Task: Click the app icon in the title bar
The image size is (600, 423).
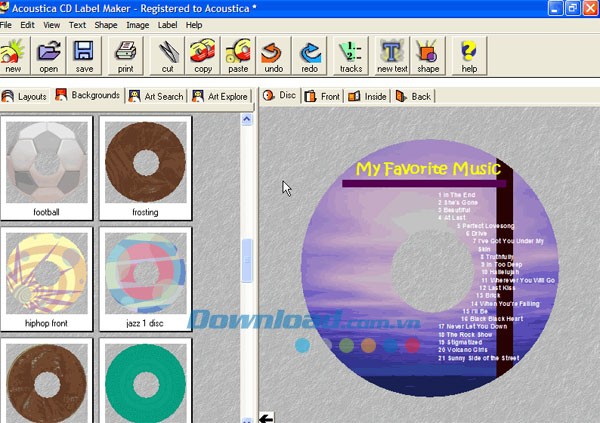Action: [4, 7]
